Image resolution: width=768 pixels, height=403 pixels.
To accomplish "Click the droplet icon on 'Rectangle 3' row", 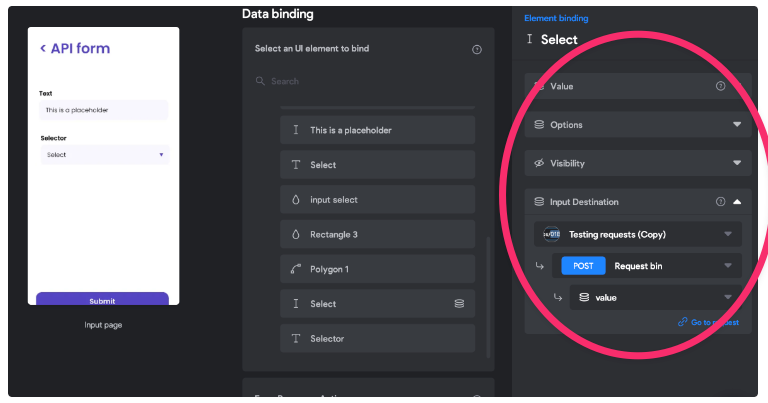I will point(296,234).
